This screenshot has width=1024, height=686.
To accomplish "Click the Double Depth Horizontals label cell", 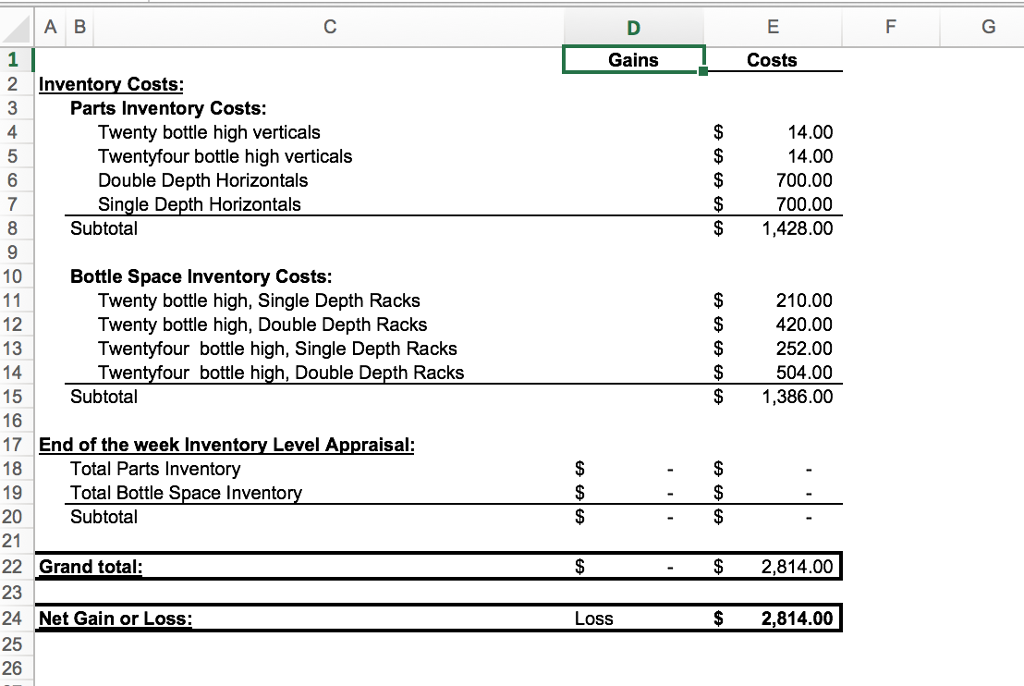I will pos(203,181).
